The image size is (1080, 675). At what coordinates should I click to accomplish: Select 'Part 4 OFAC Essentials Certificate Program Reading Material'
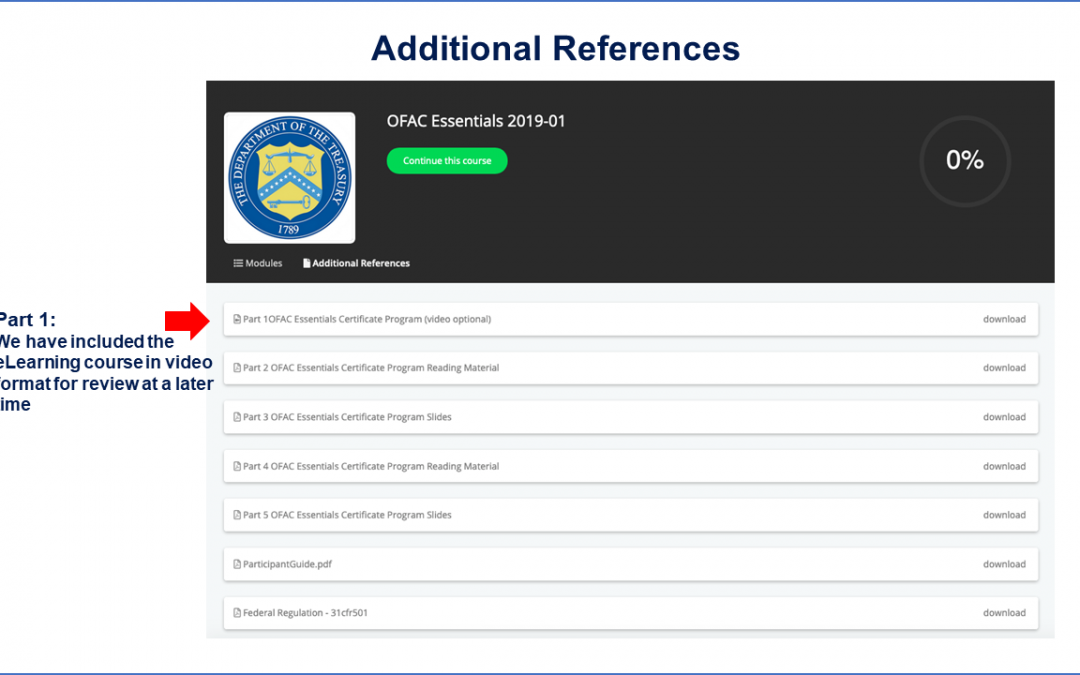point(371,466)
